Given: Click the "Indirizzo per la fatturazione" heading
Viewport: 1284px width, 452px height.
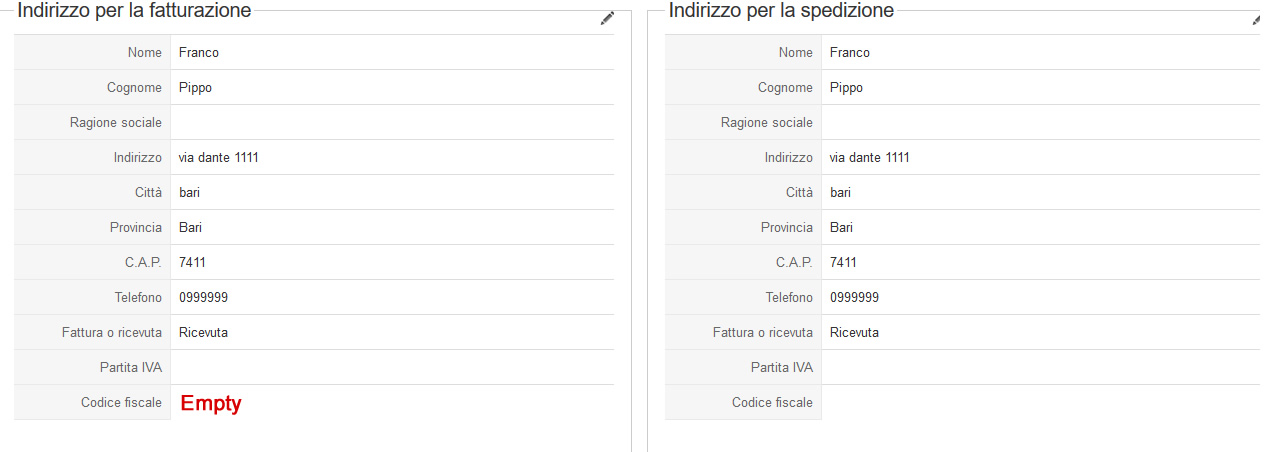Looking at the screenshot, I should pyautogui.click(x=134, y=12).
